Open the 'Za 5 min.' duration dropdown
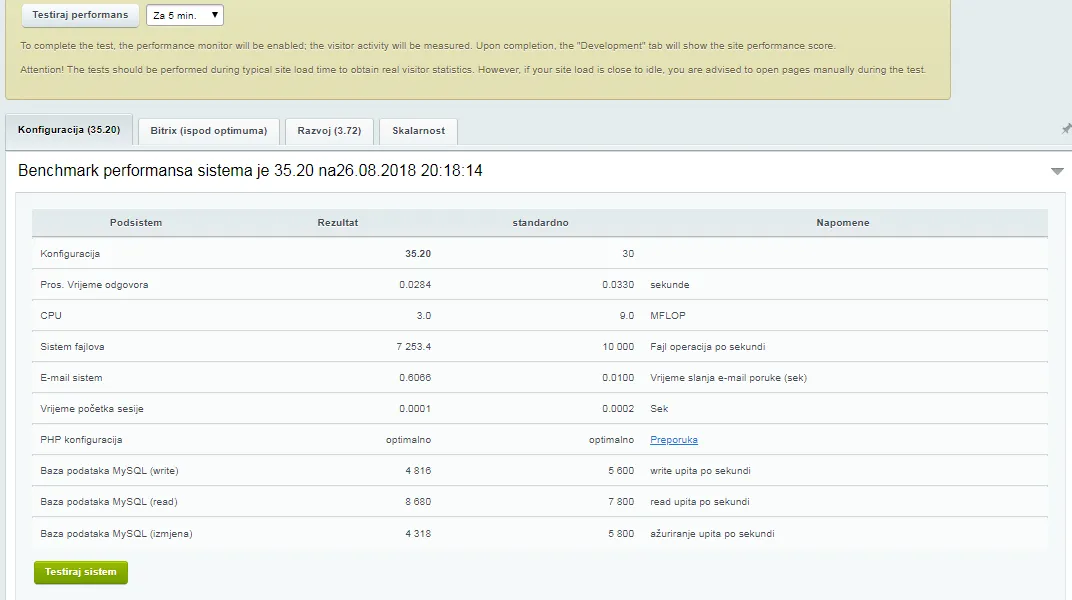 (185, 15)
